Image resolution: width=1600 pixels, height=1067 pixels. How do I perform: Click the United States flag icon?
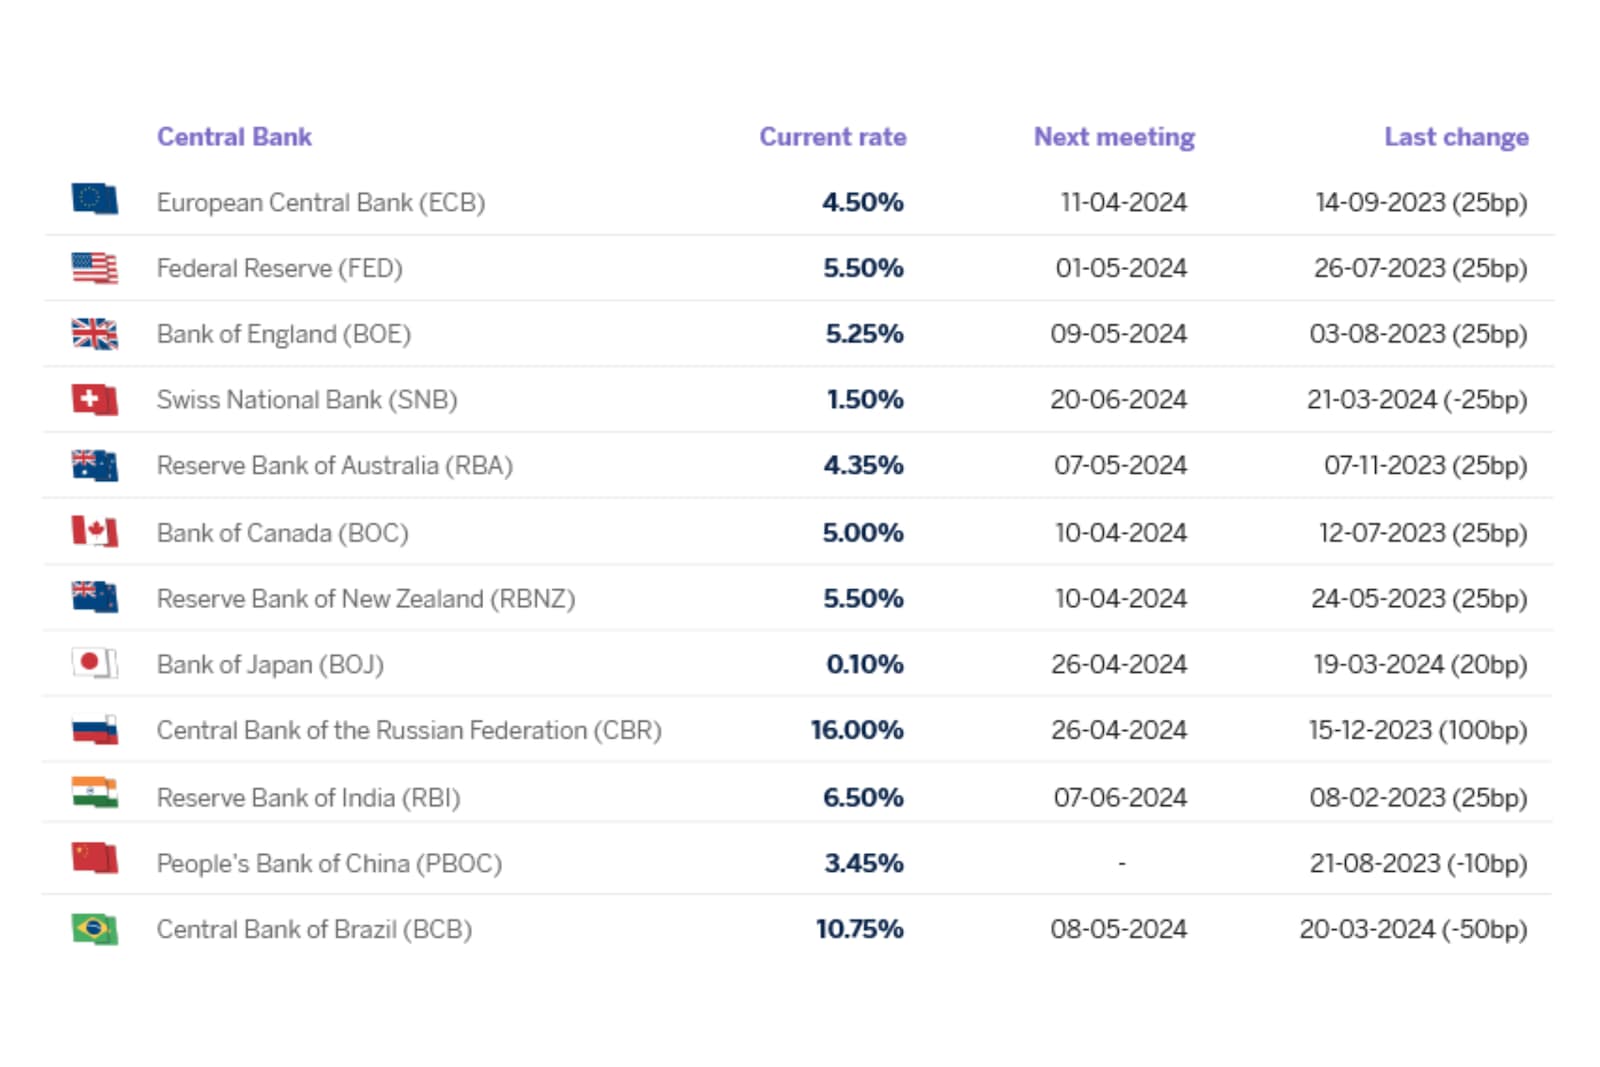(x=95, y=267)
